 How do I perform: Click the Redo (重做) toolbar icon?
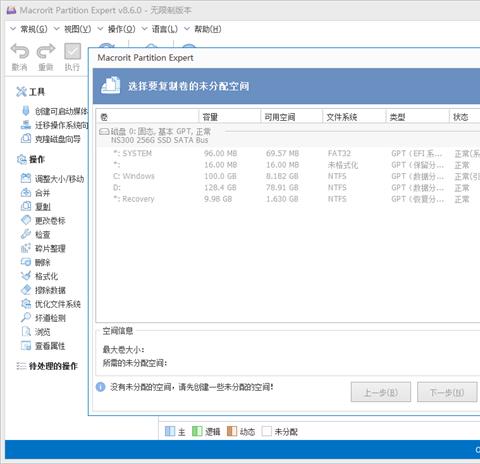[x=46, y=51]
